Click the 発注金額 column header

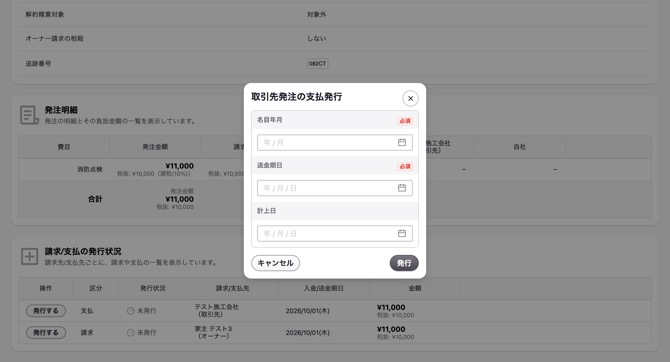[x=155, y=147]
